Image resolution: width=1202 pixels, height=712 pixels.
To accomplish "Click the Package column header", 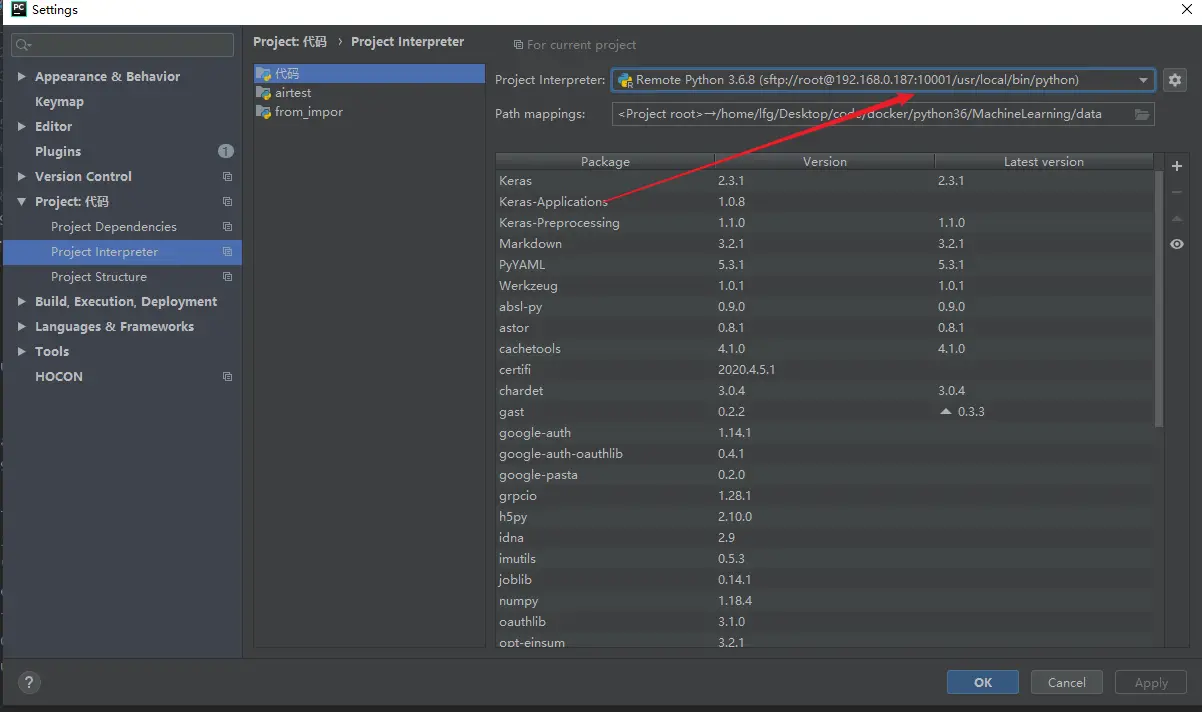I will [605, 161].
